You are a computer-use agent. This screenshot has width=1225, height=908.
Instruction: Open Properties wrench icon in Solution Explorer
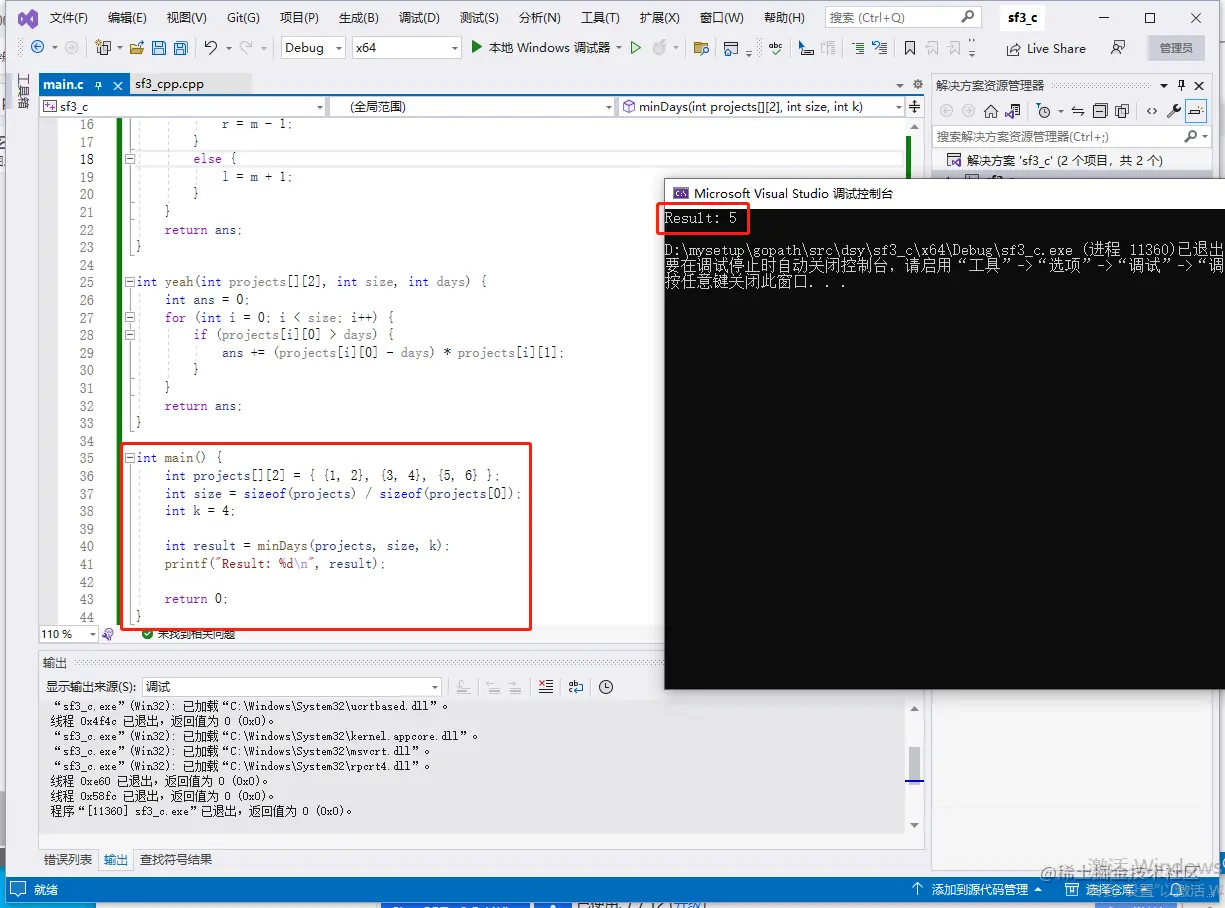coord(1174,111)
